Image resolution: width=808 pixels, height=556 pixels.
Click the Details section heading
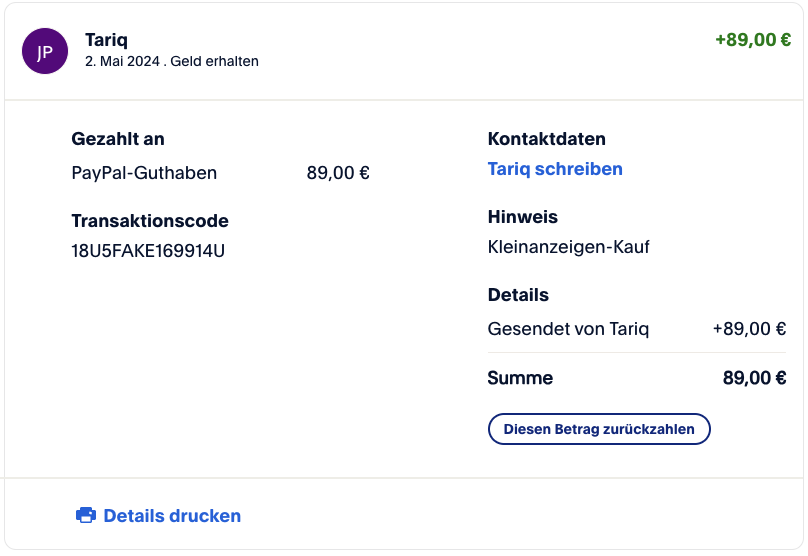pos(518,295)
